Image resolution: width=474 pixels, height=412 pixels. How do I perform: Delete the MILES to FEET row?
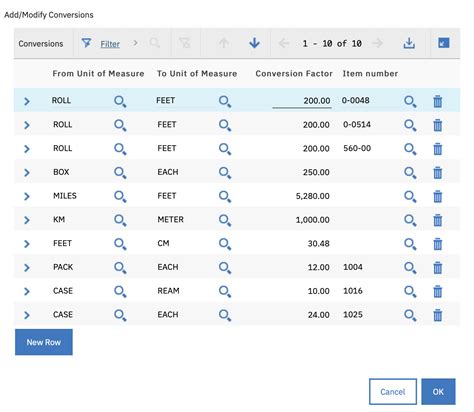point(438,196)
